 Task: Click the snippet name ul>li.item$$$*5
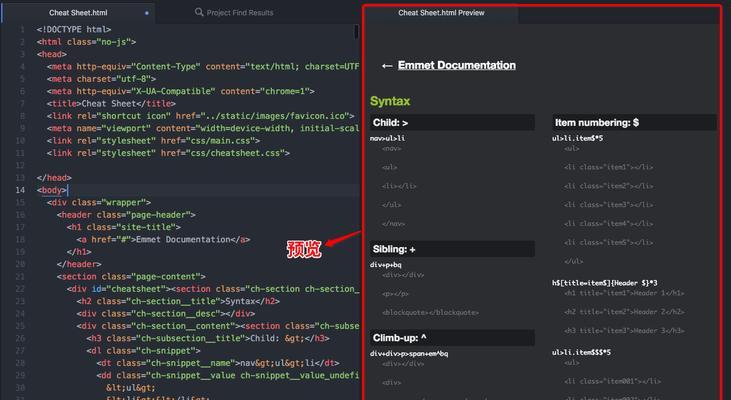[x=581, y=352]
